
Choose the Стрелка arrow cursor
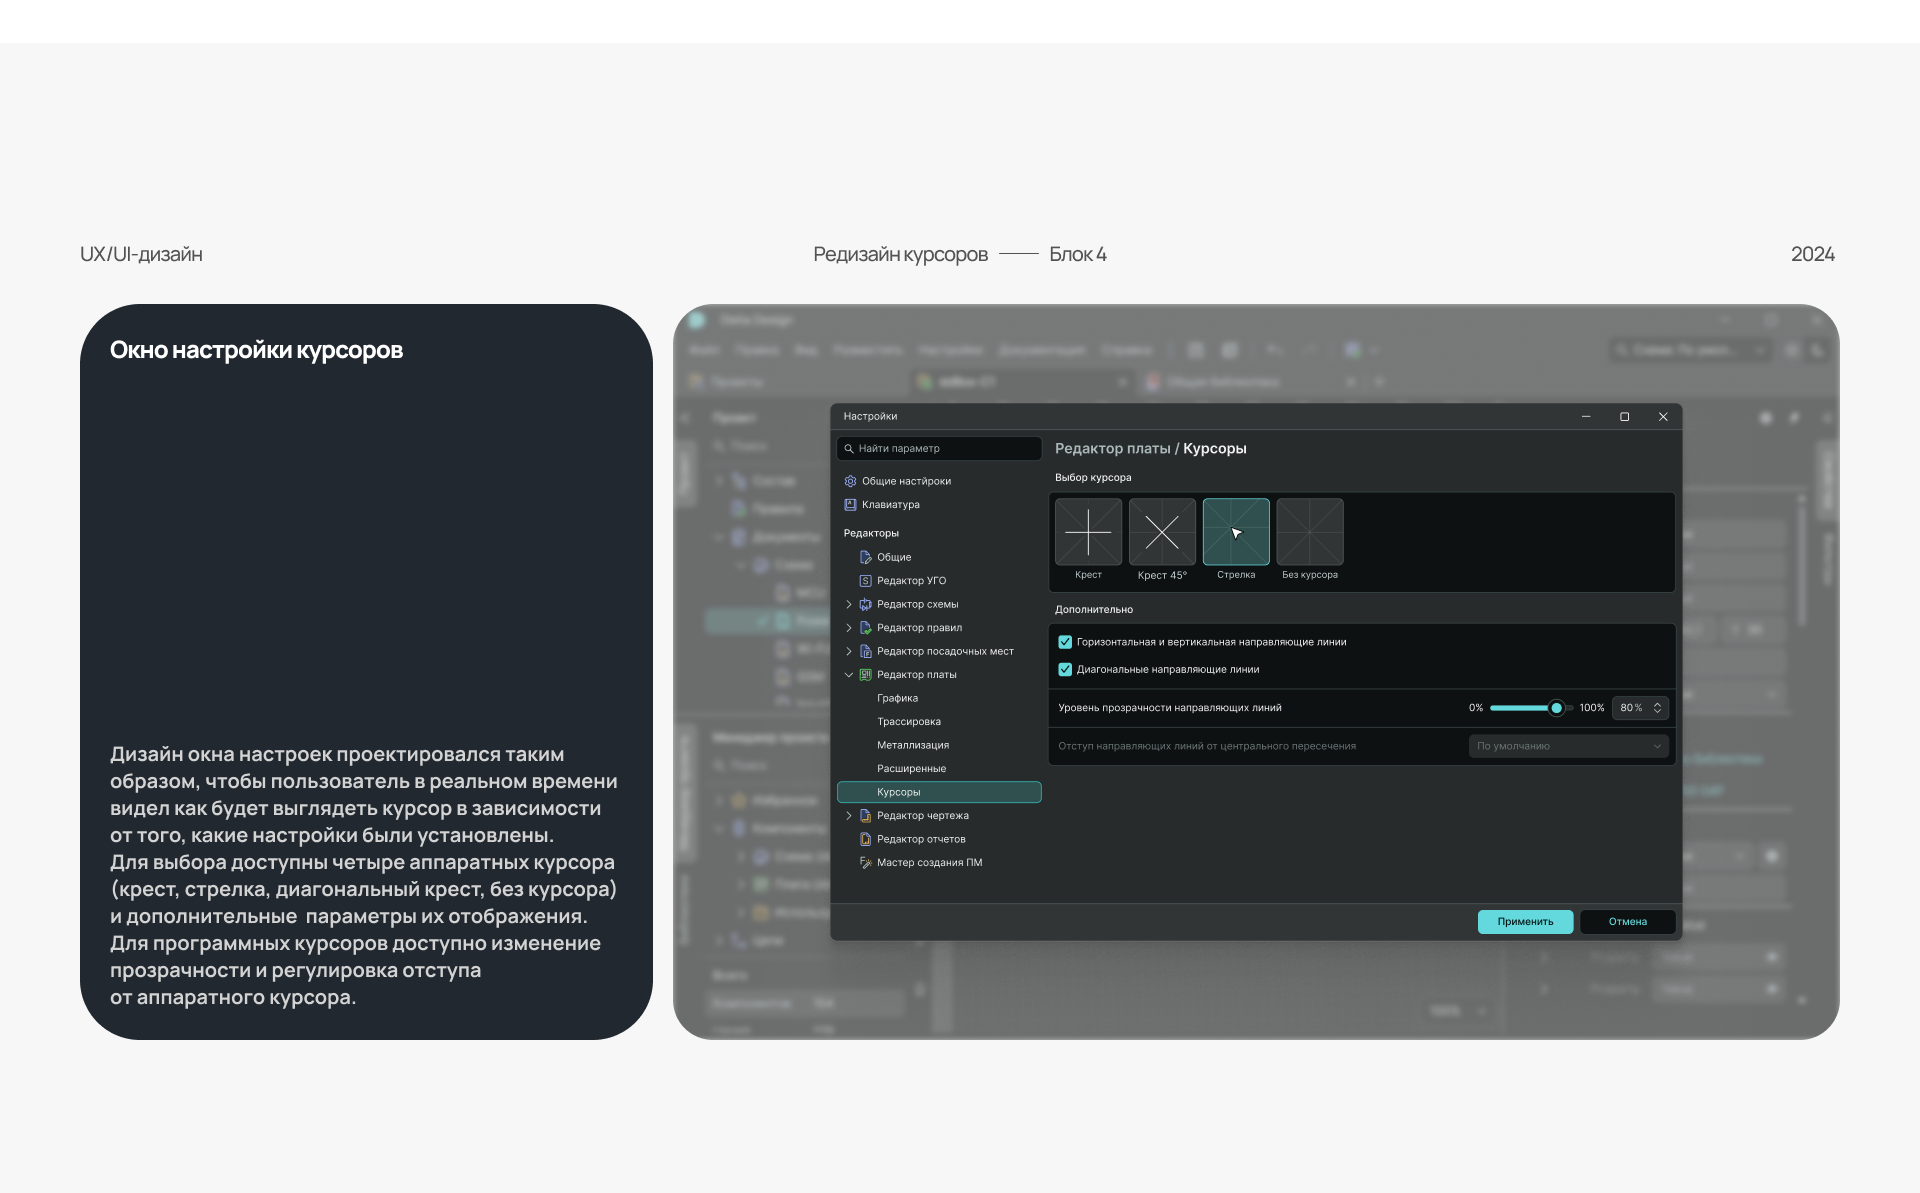tap(1236, 532)
